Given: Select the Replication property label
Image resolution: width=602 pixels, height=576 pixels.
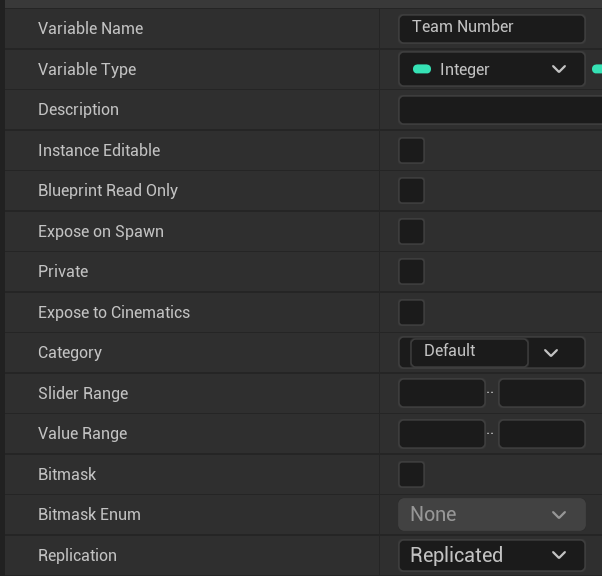Looking at the screenshot, I should point(77,555).
